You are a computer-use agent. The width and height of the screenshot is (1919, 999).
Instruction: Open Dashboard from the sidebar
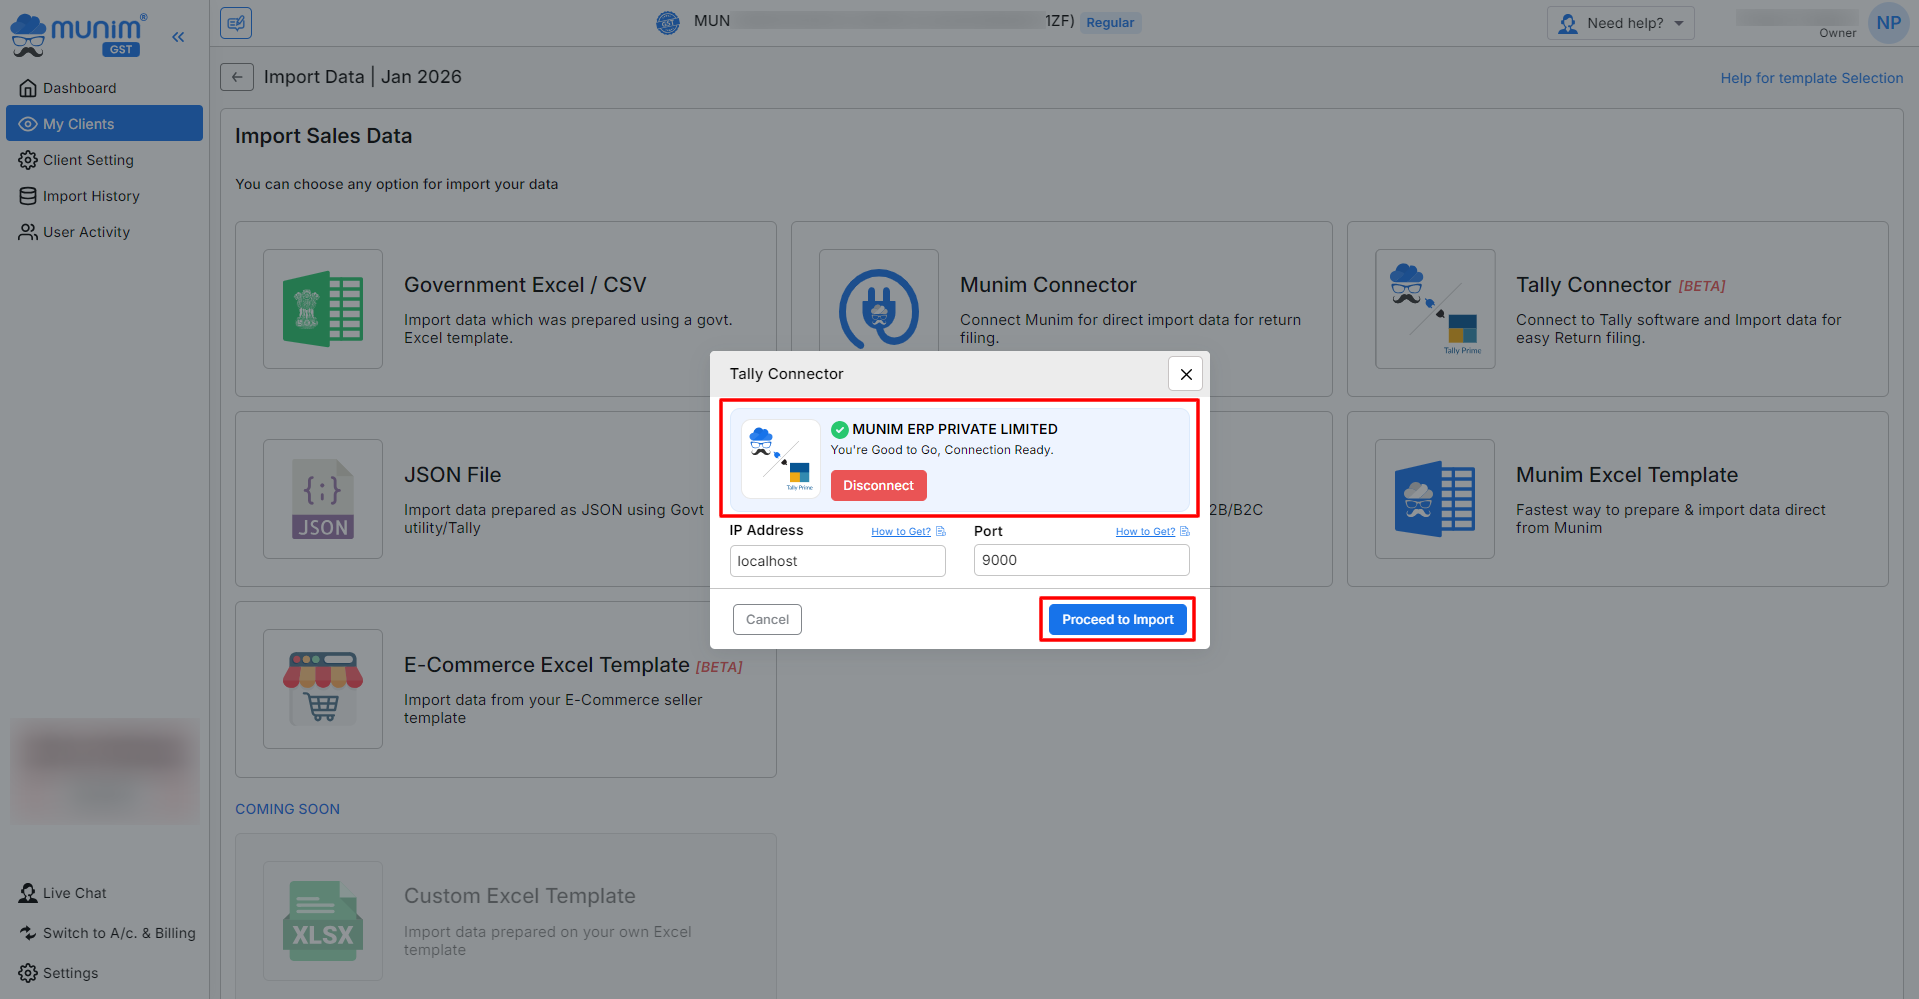tap(79, 88)
